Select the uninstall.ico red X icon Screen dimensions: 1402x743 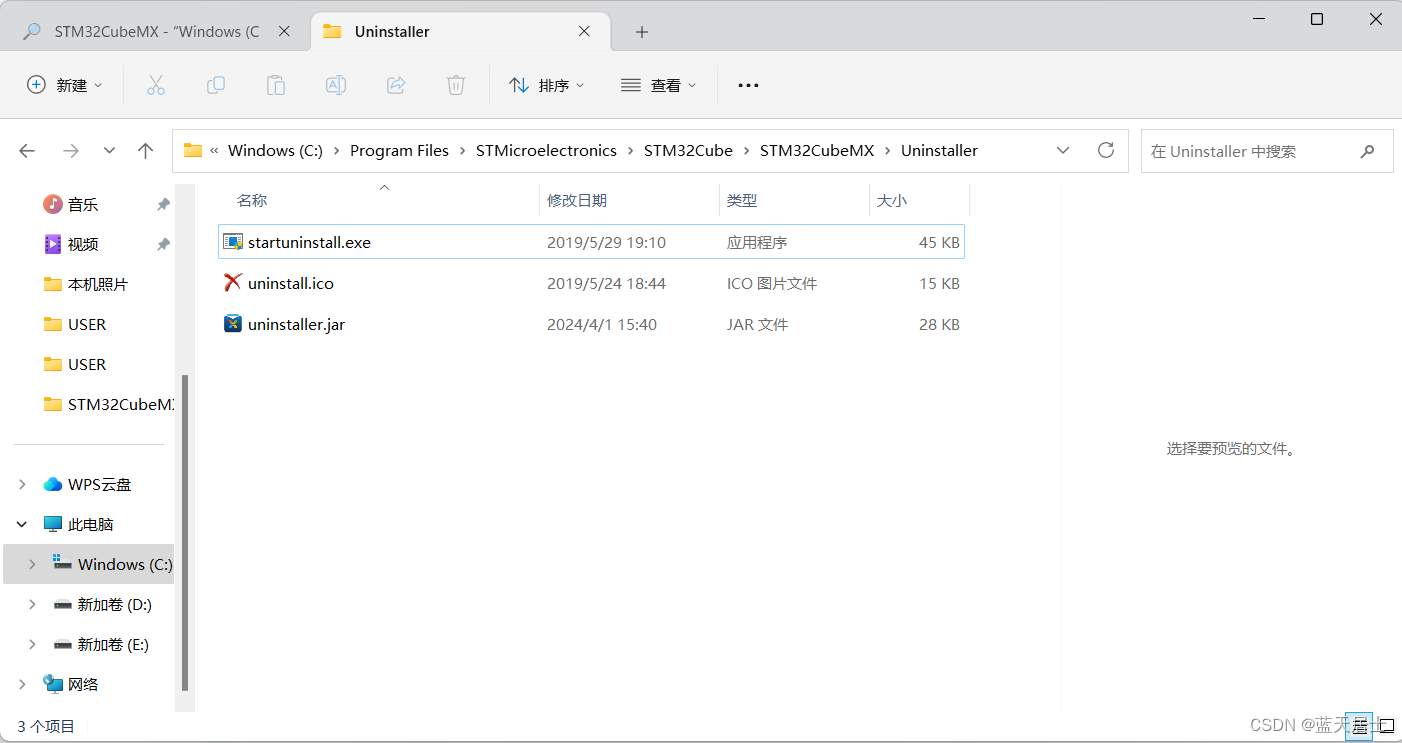click(x=233, y=283)
